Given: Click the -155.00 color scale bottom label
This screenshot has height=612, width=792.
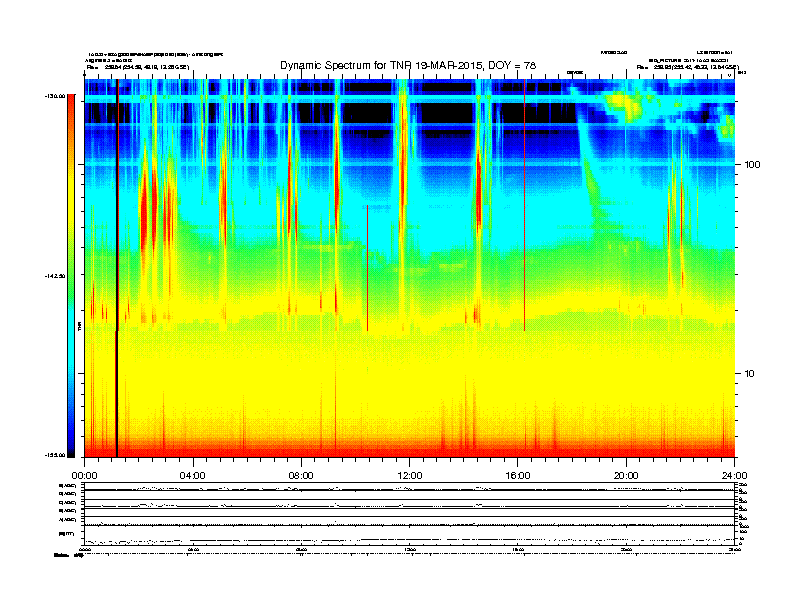Looking at the screenshot, I should click(x=56, y=455).
